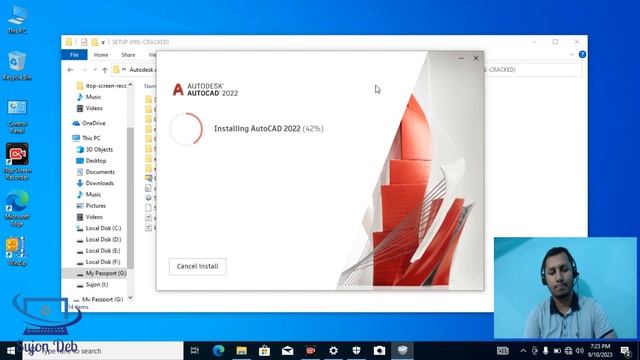Go up one folder level in File Explorer
Image resolution: width=640 pixels, height=360 pixels.
click(105, 70)
